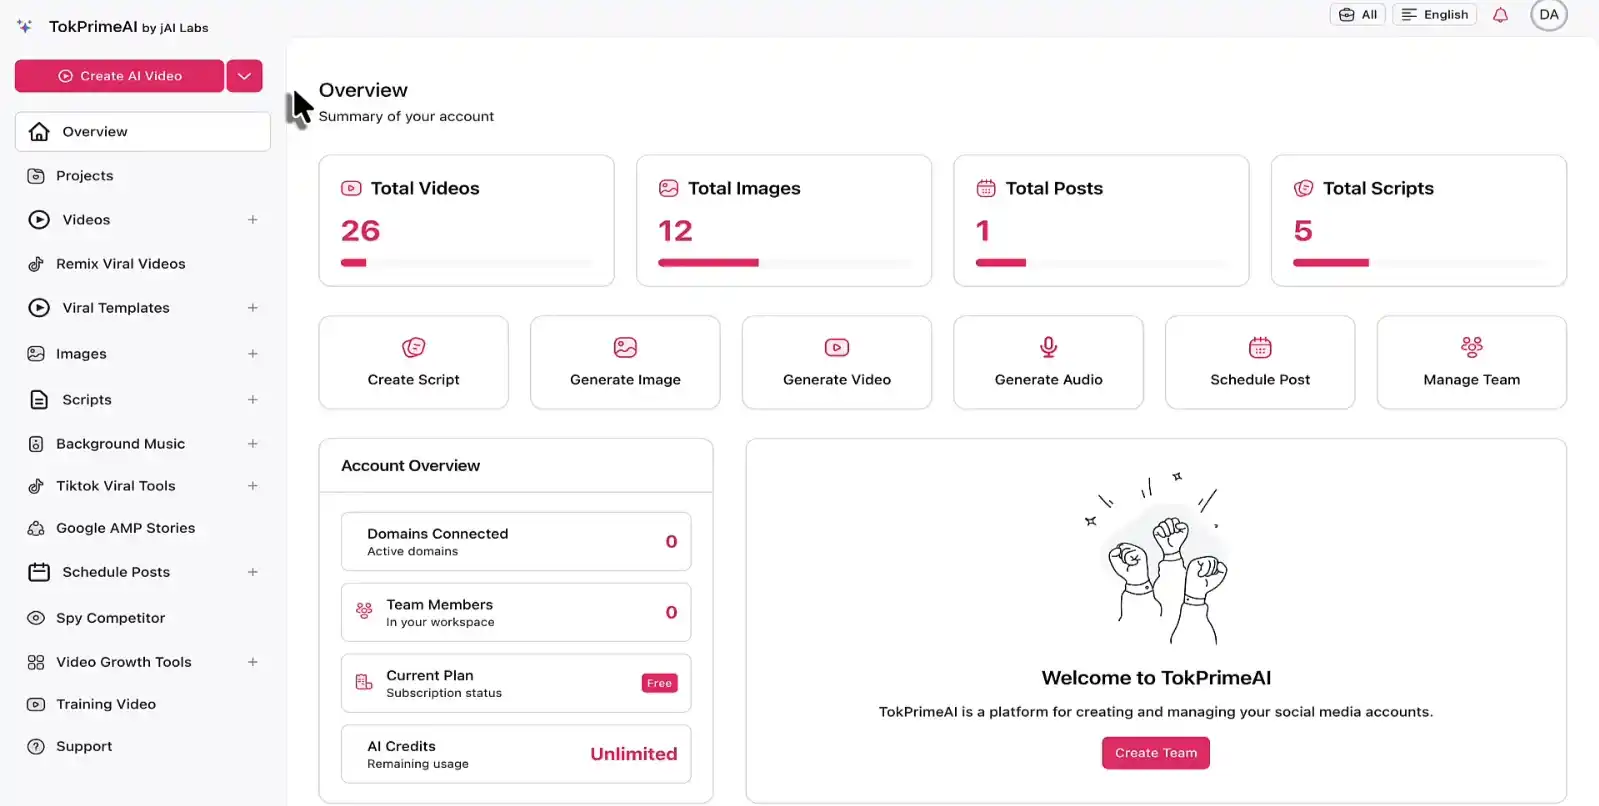Click the Create Script card icon
Image resolution: width=1599 pixels, height=806 pixels.
coord(413,347)
